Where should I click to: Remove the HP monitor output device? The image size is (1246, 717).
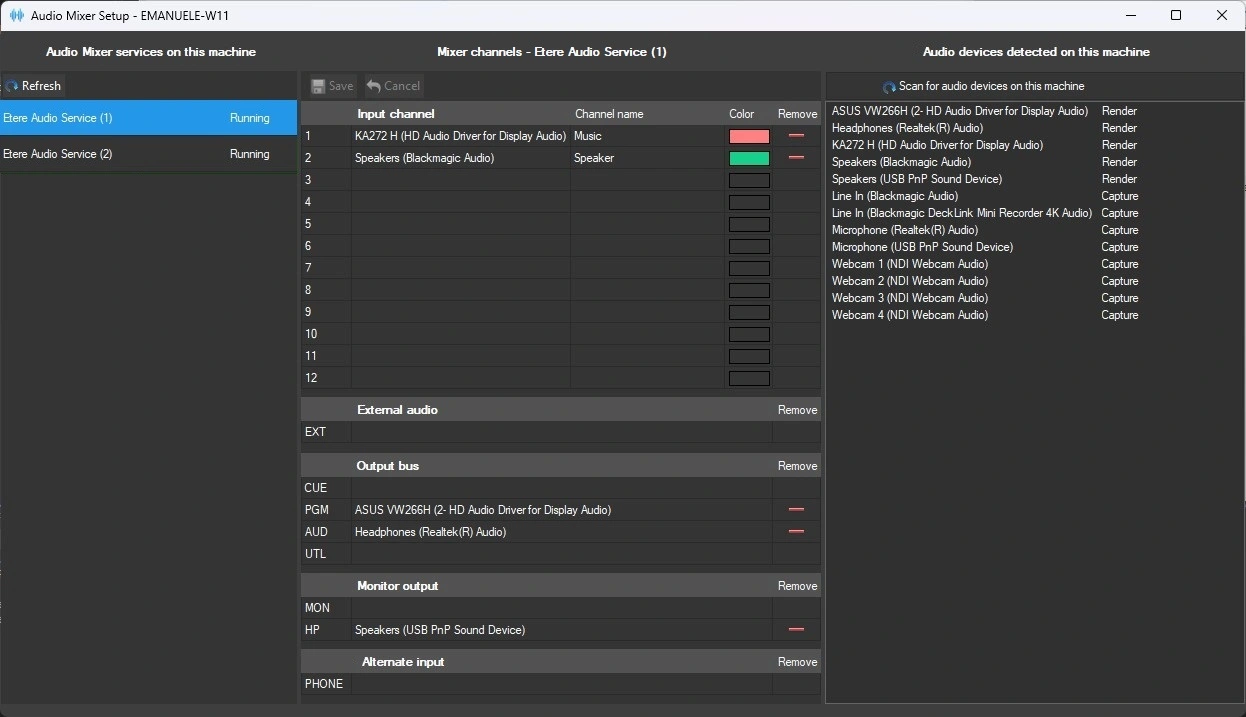pyautogui.click(x=796, y=630)
